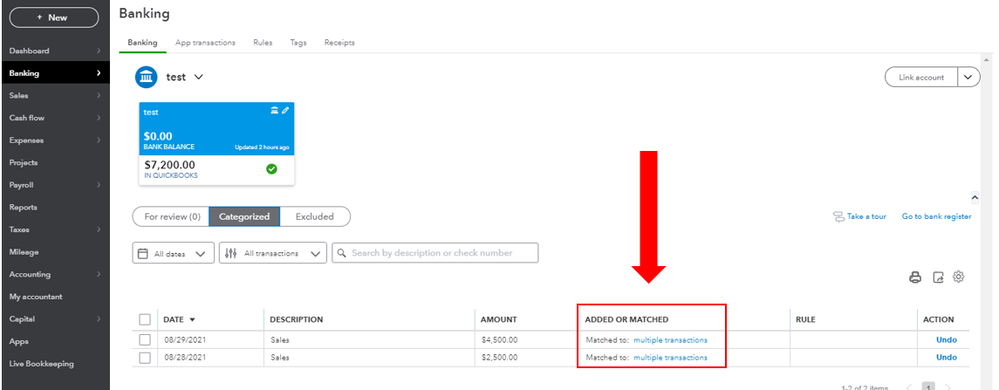The width and height of the screenshot is (999, 390).
Task: Expand the test account dropdown chevron
Action: coord(198,77)
